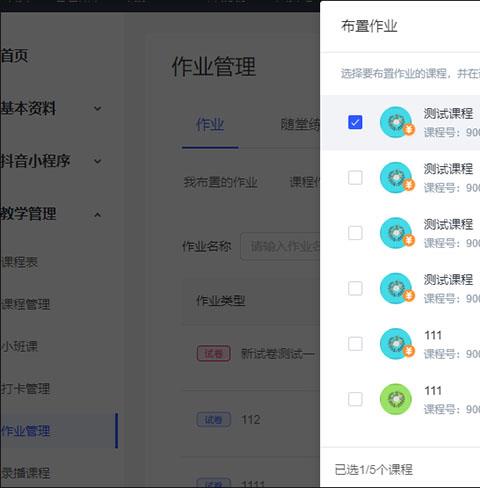Click the 作业管理 page heading
The height and width of the screenshot is (488, 480).
[214, 67]
